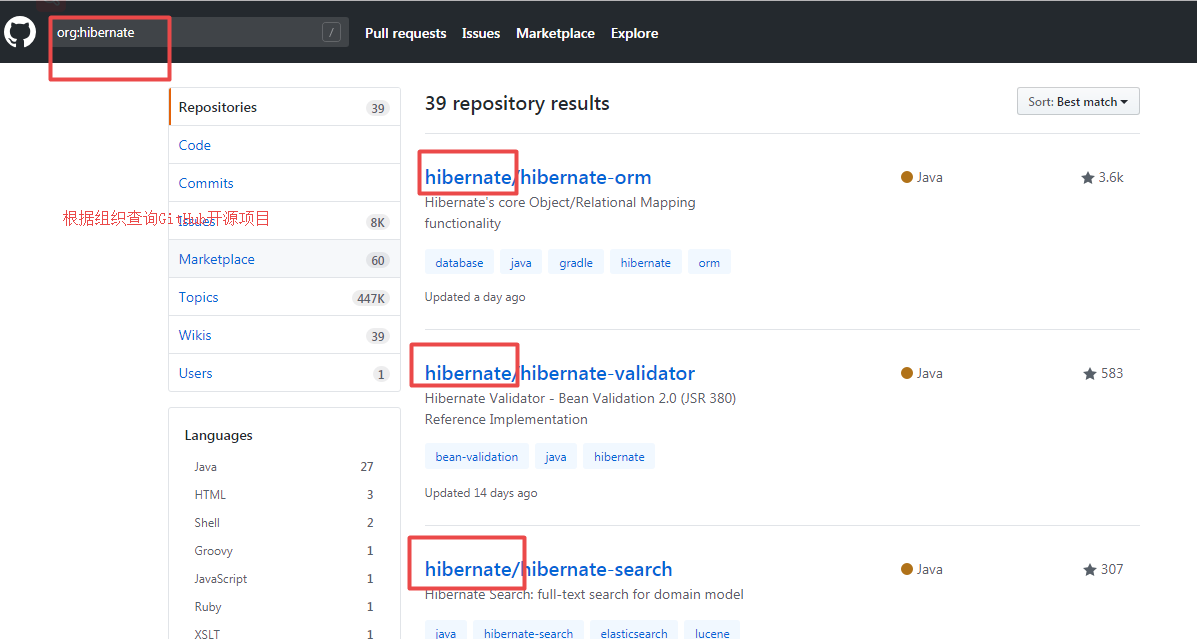This screenshot has width=1197, height=639.
Task: Open the hibernate/hibernate-validator repository link
Action: pos(559,374)
